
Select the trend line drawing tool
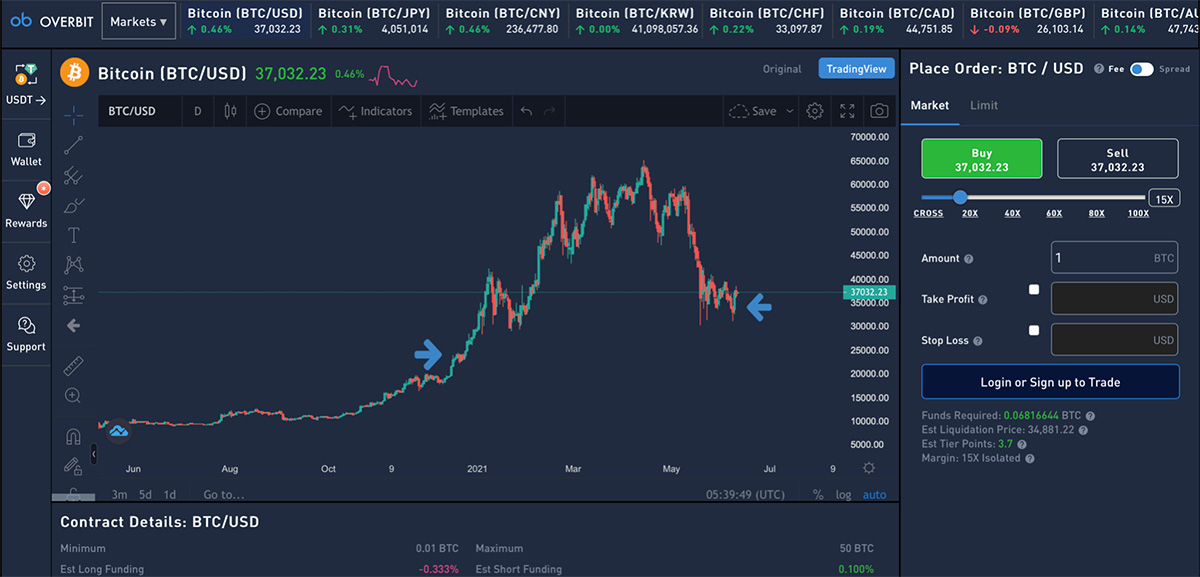pyautogui.click(x=74, y=146)
